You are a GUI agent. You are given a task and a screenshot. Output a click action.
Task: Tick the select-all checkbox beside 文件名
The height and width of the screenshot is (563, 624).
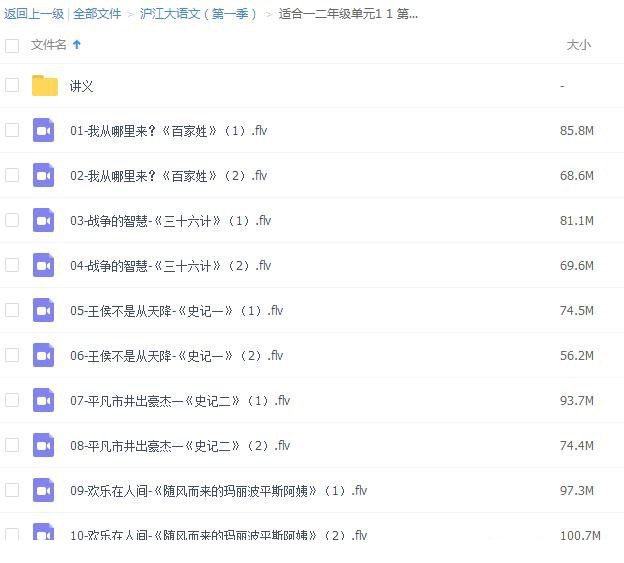coord(12,45)
